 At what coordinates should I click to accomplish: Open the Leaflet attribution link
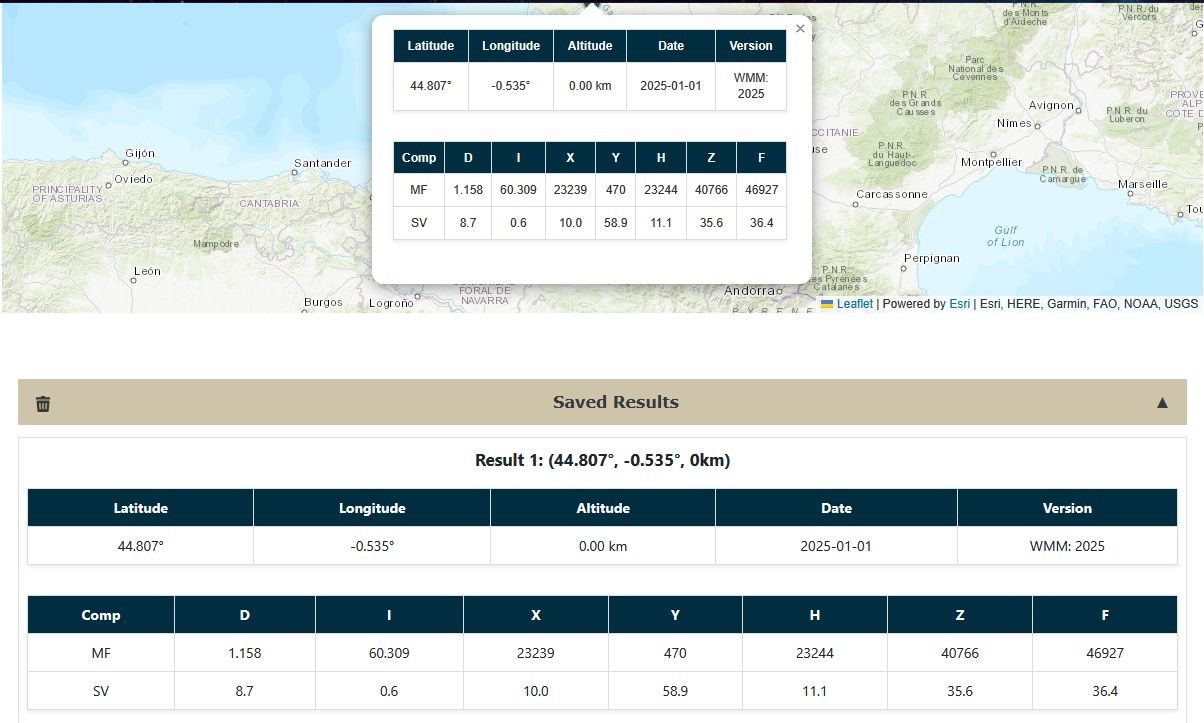click(854, 304)
